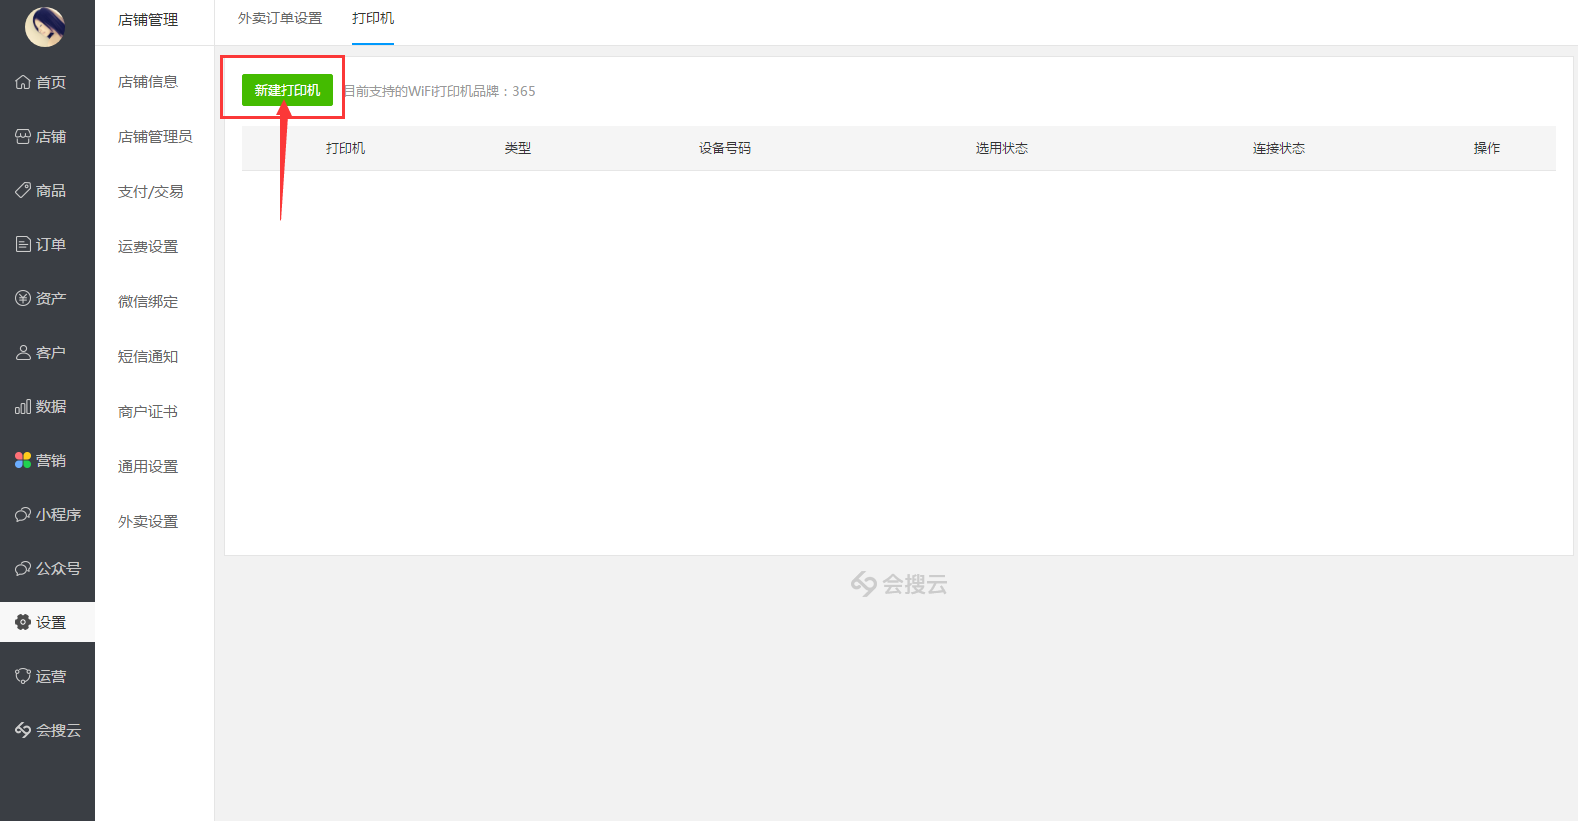Open the 店铺 shop icon
Viewport: 1578px width, 821px height.
pos(23,136)
